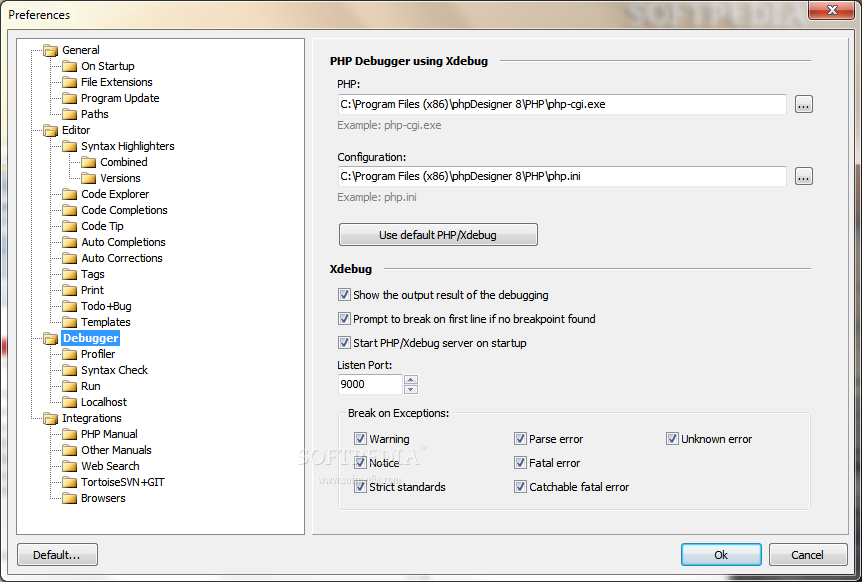Click the Default... button
Image resolution: width=862 pixels, height=582 pixels.
[57, 555]
